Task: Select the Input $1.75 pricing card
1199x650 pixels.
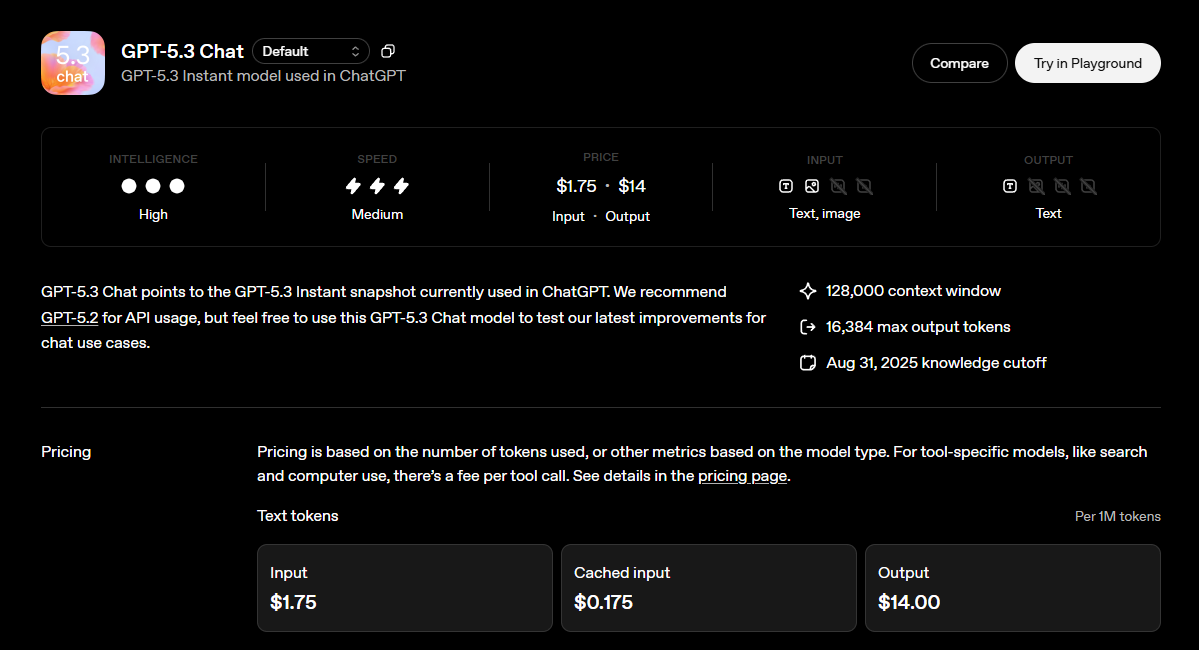Action: pyautogui.click(x=404, y=588)
